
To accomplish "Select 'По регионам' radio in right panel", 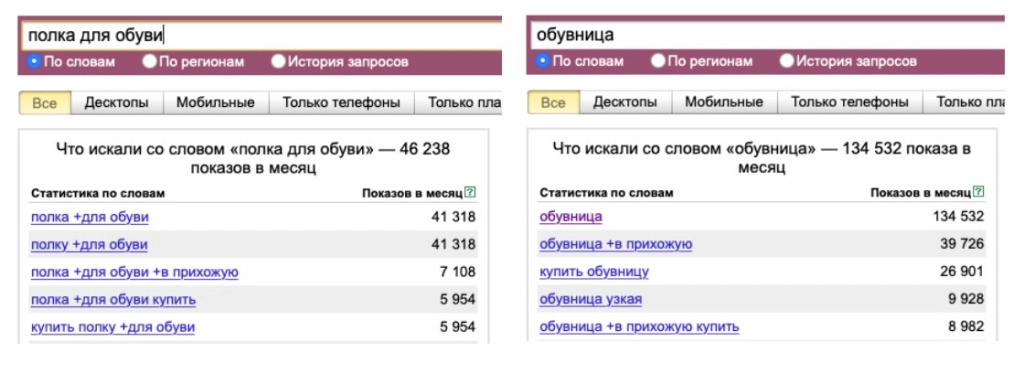I will pos(658,61).
